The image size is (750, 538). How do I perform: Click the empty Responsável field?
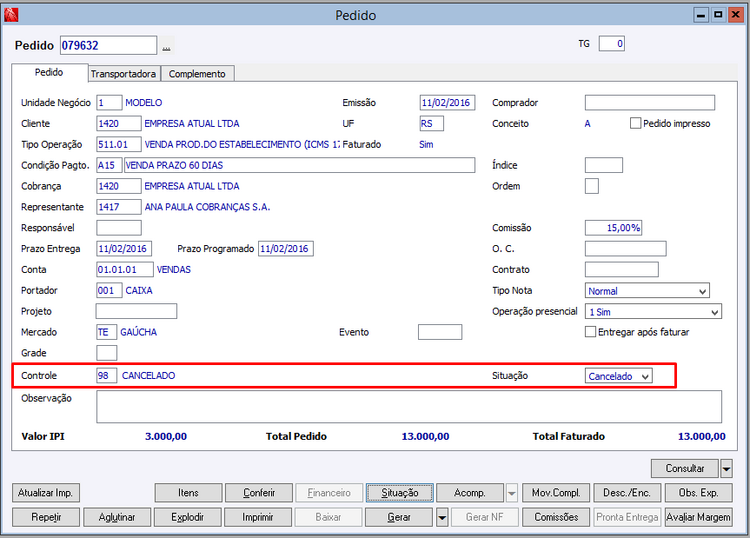click(x=119, y=228)
